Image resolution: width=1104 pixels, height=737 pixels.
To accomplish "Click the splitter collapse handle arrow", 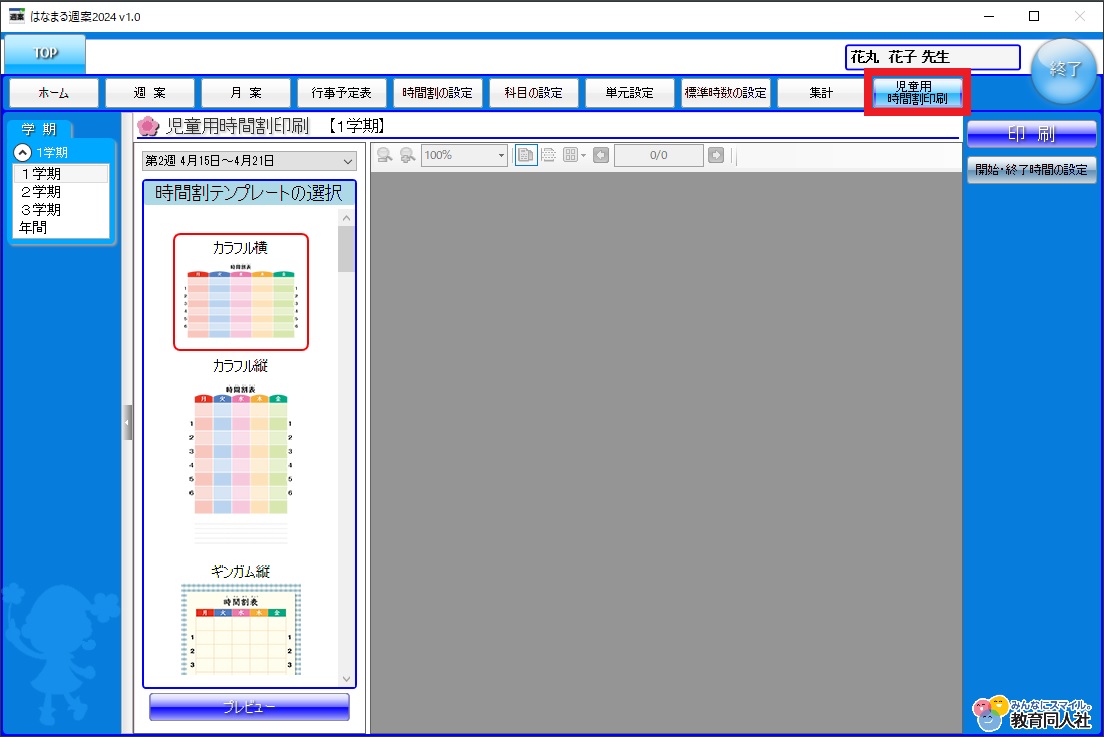I will pos(127,422).
